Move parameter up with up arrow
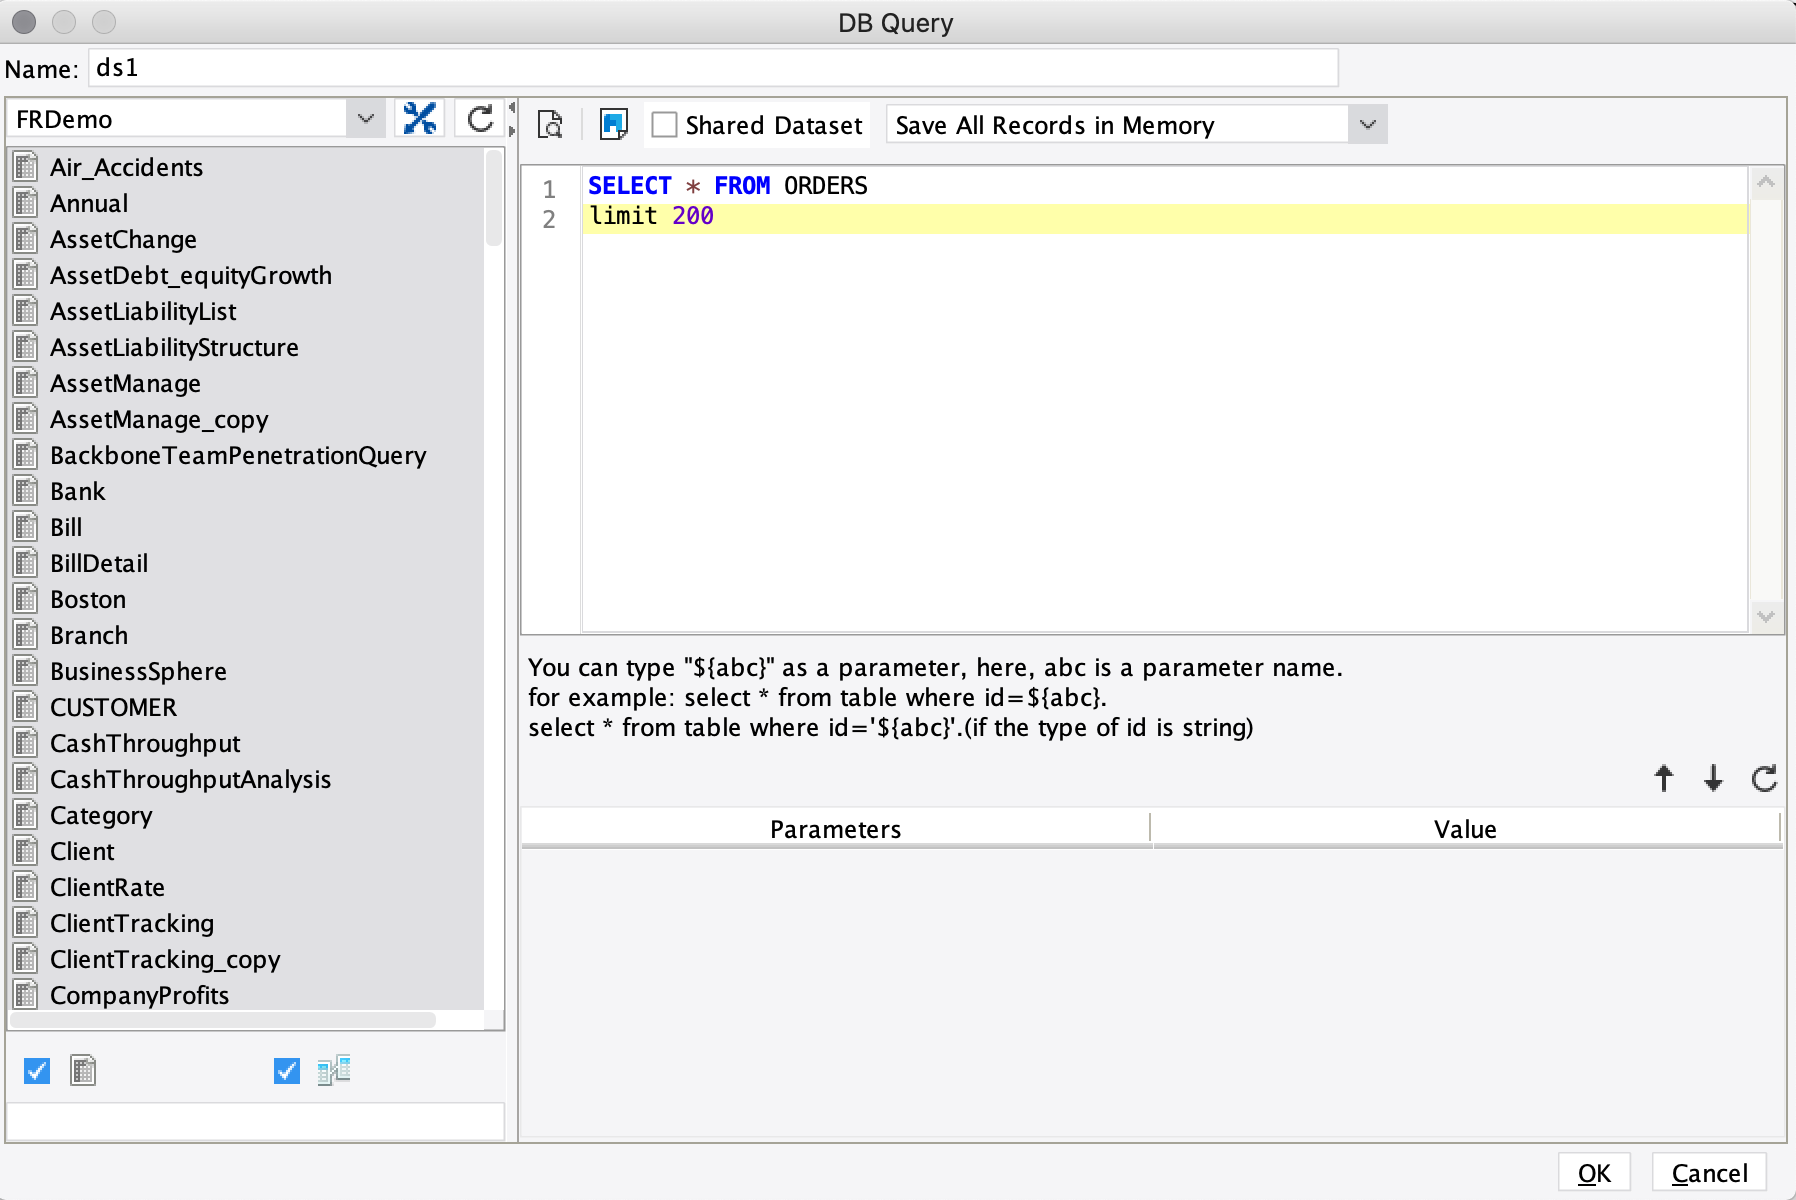 coord(1664,778)
